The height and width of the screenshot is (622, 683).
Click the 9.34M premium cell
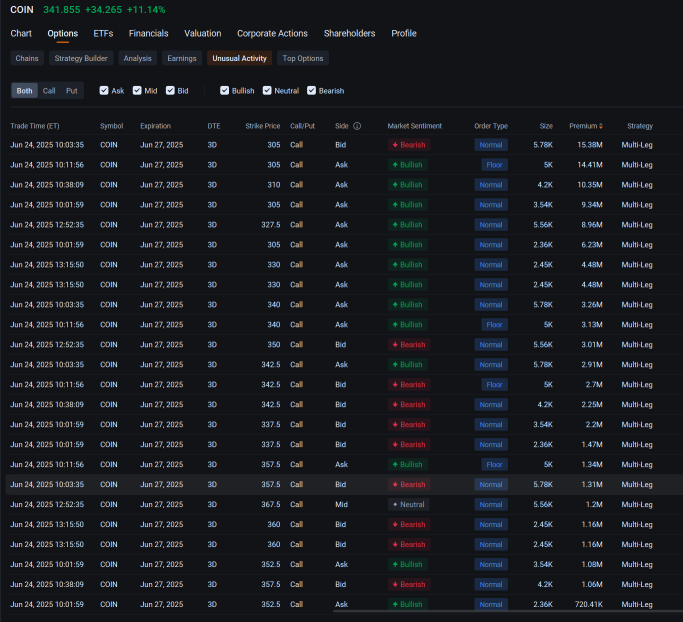(x=592, y=205)
